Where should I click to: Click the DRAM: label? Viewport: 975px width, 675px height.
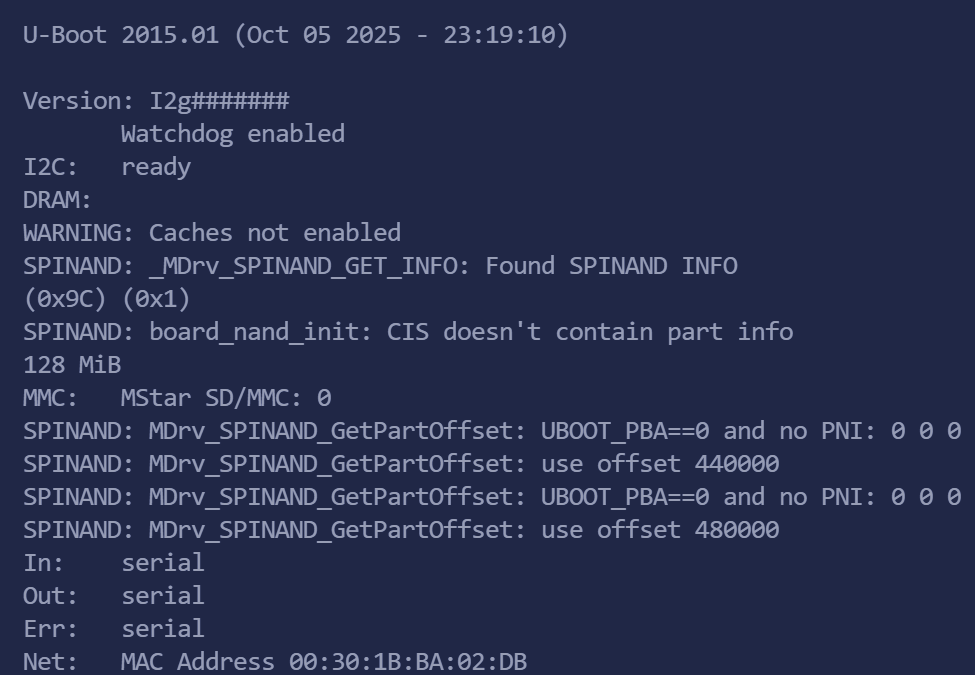57,200
